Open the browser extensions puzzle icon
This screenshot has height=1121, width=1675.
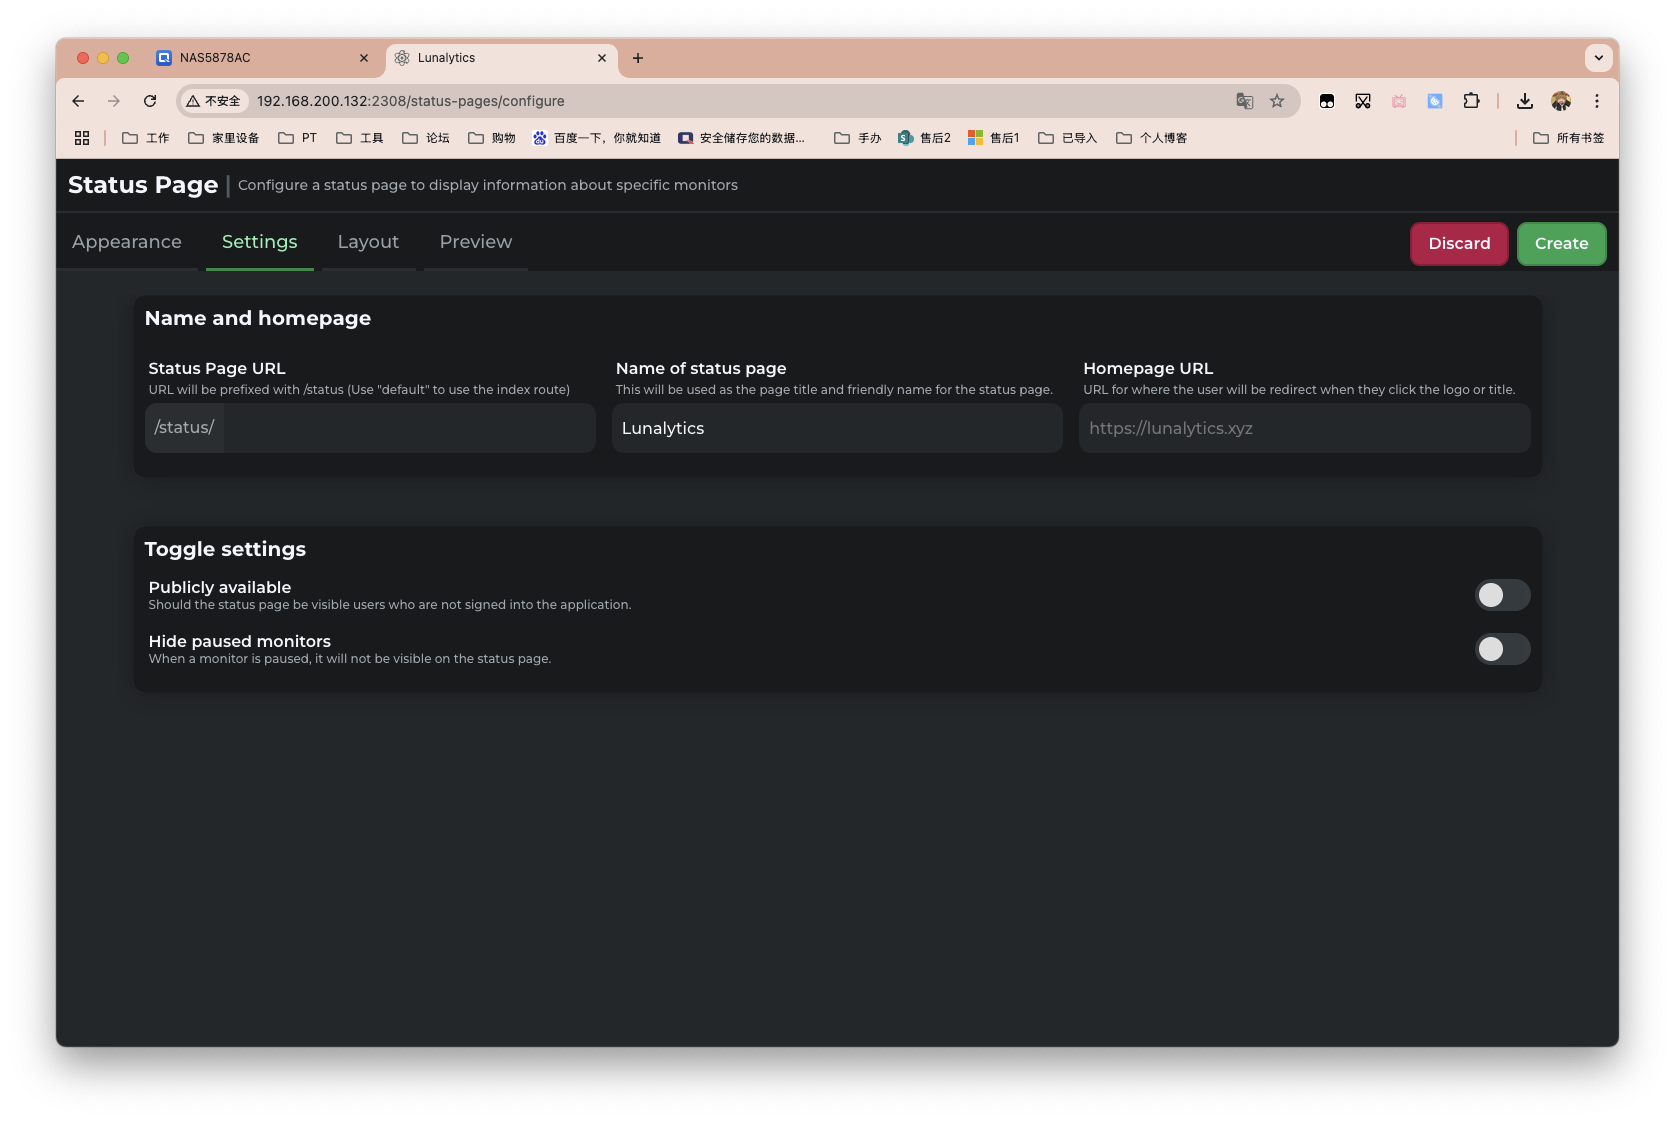(1471, 101)
